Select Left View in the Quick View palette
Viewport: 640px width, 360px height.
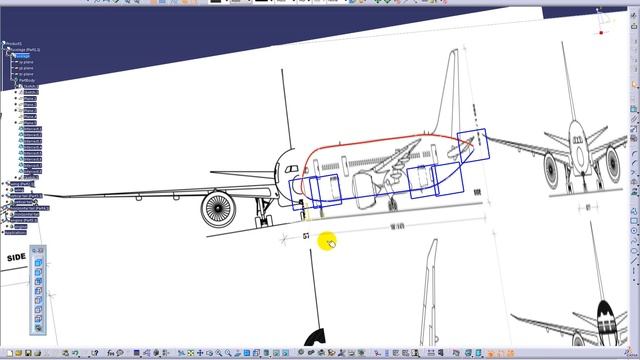coord(38,291)
